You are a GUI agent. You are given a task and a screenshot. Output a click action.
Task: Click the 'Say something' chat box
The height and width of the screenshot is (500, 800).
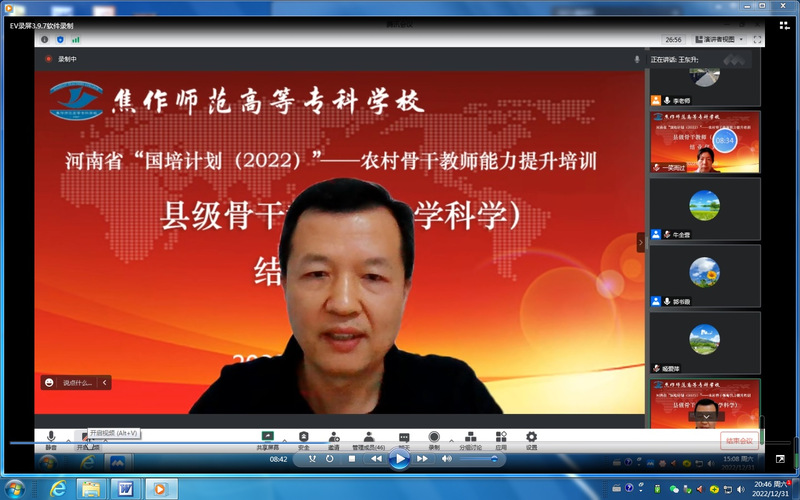pos(70,382)
